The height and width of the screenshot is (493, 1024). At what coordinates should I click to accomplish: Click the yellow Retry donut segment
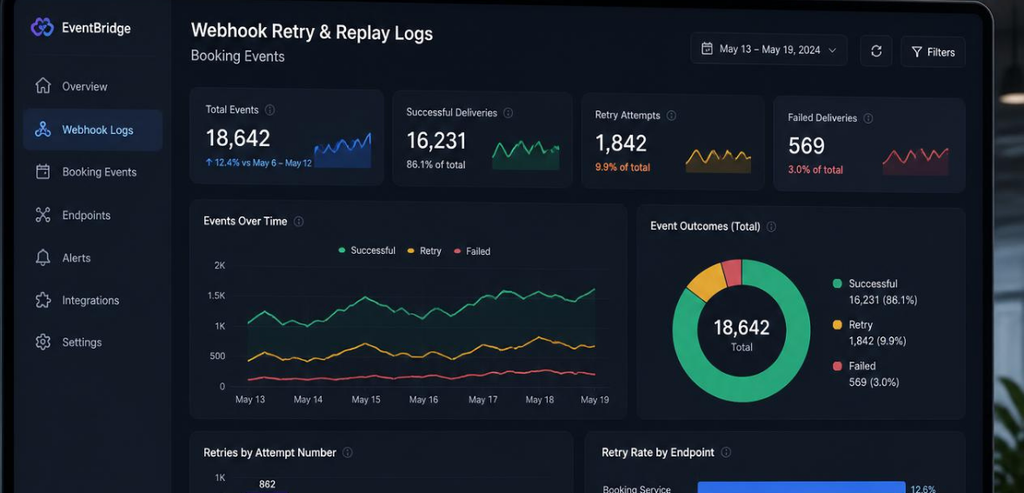tap(707, 282)
